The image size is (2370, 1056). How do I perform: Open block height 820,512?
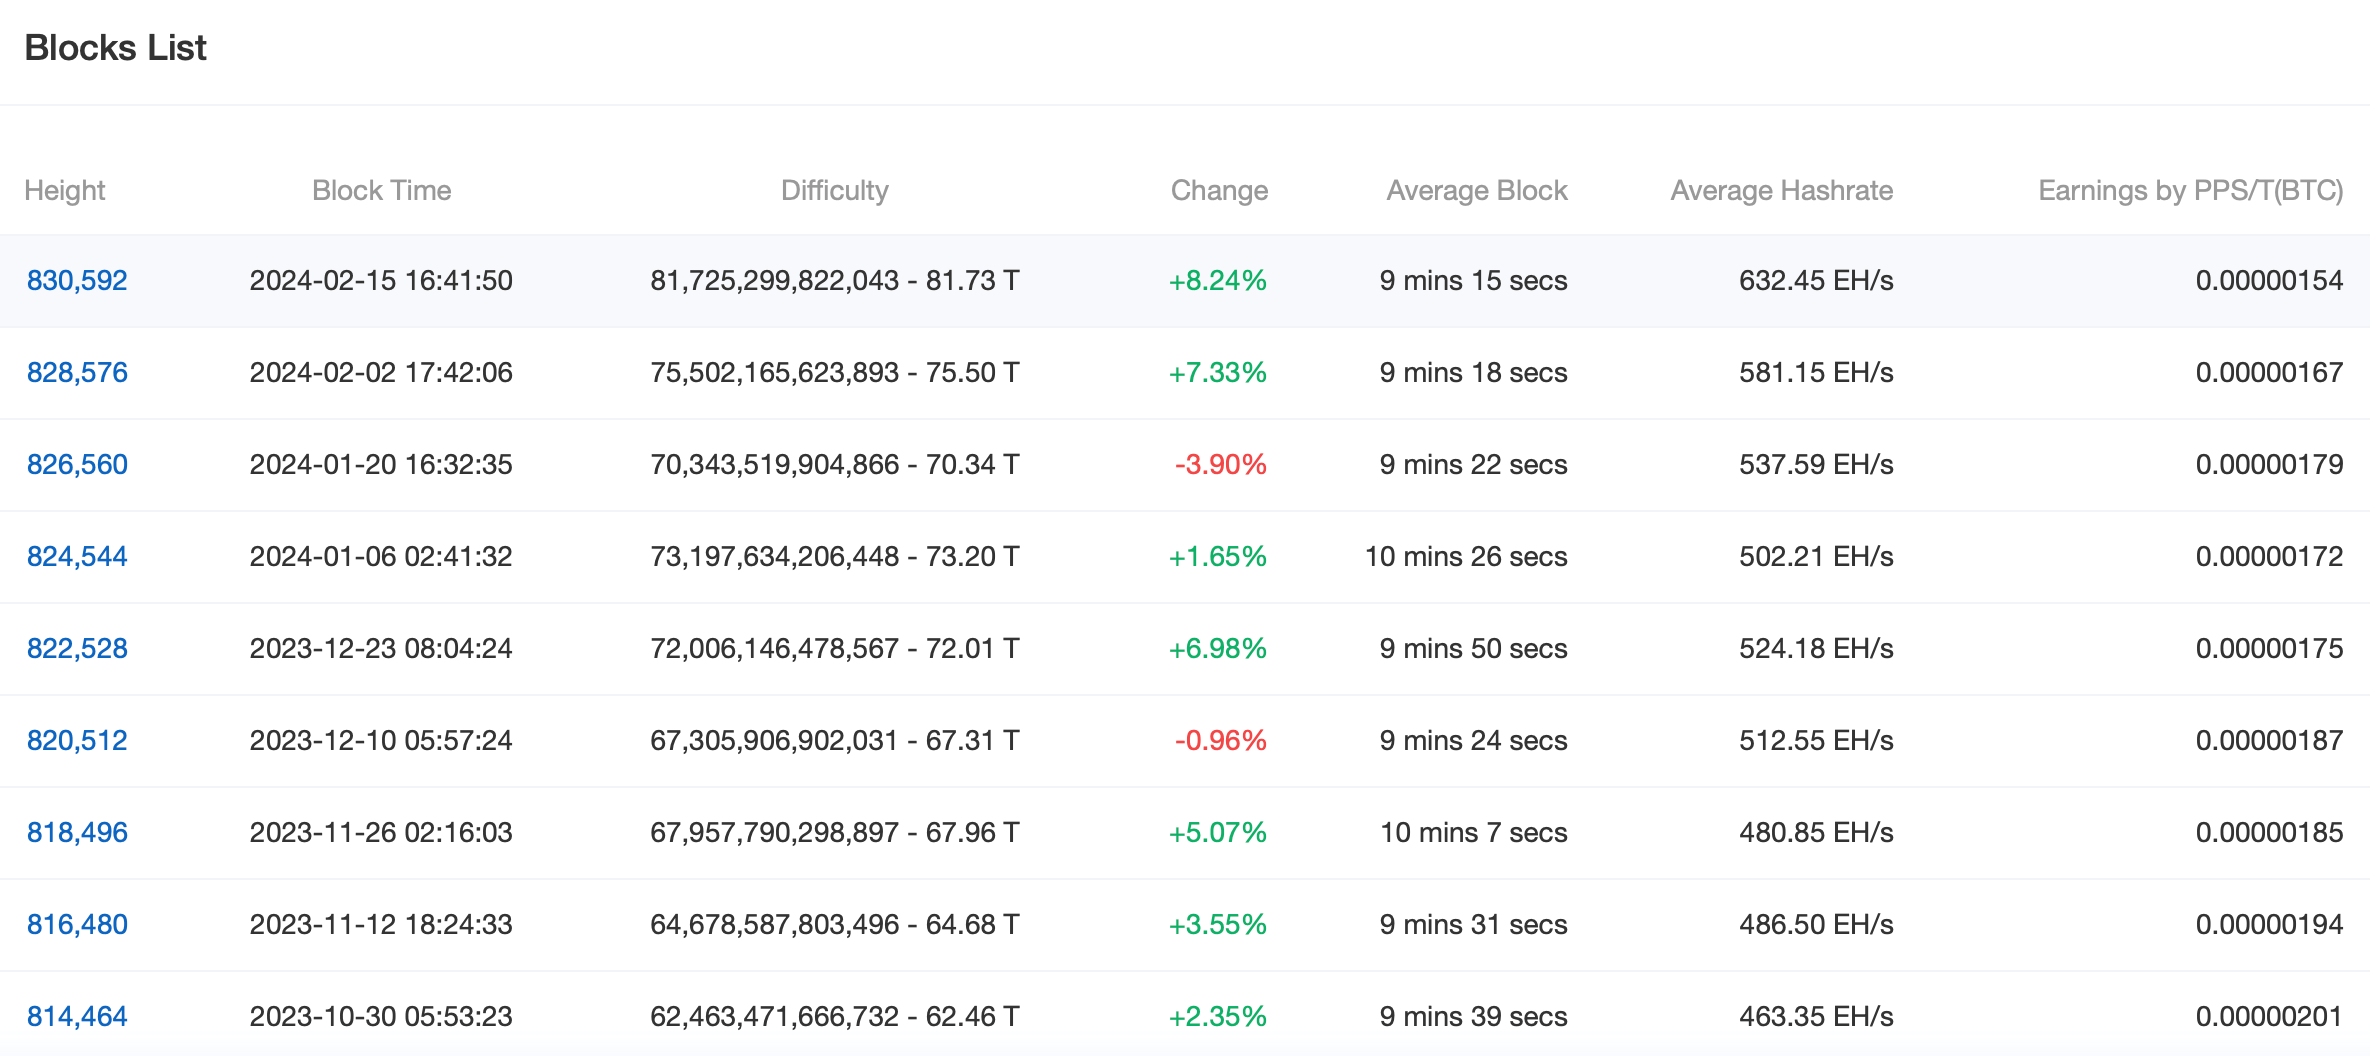coord(77,741)
